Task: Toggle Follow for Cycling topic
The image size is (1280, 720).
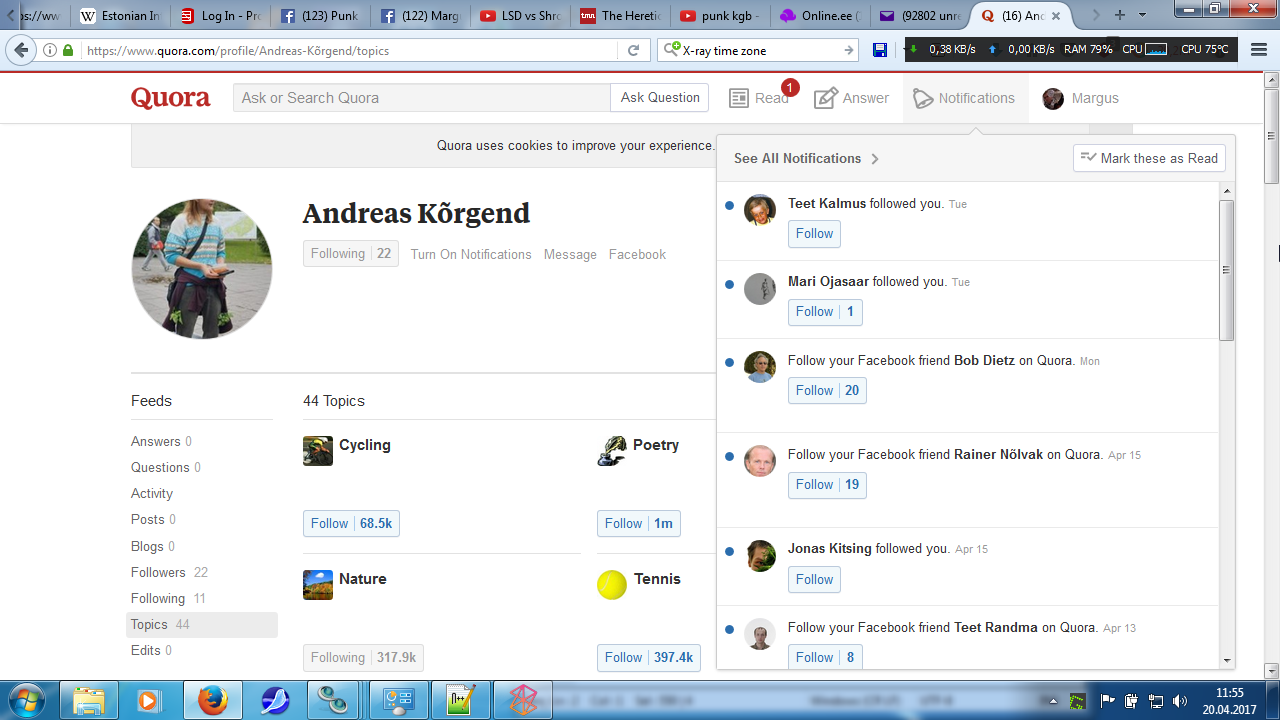Action: pyautogui.click(x=351, y=523)
